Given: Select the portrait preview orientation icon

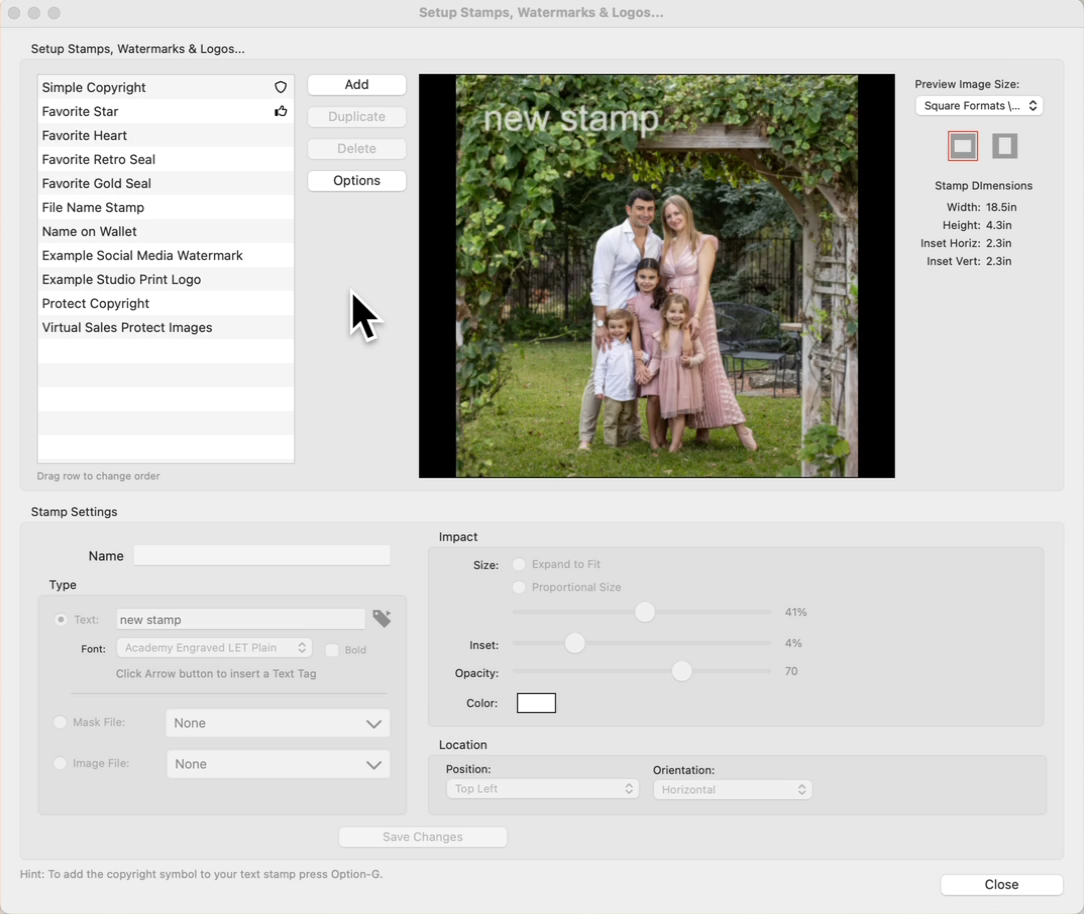Looking at the screenshot, I should tap(1004, 146).
